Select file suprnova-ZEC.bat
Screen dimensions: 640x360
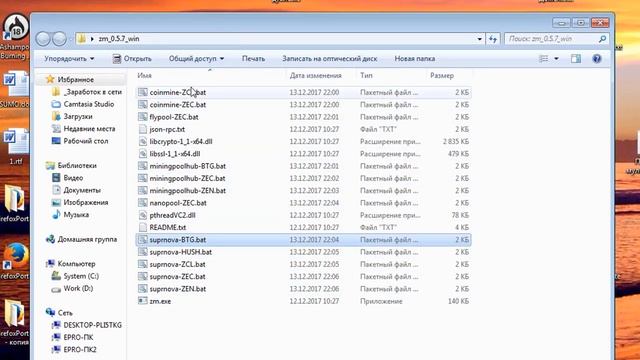click(177, 276)
